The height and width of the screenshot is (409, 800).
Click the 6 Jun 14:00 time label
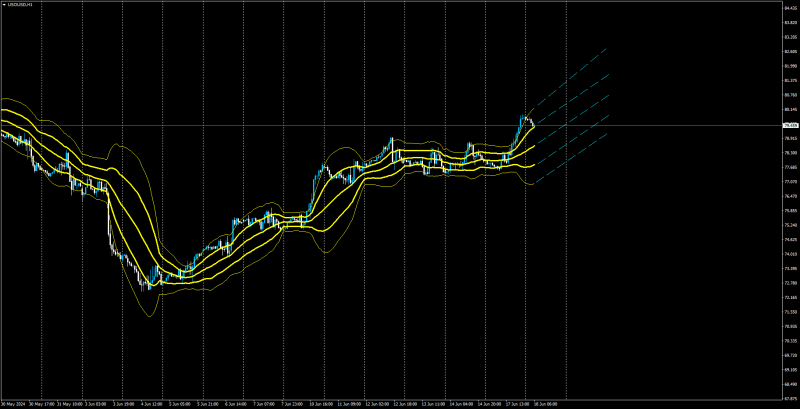click(x=238, y=404)
